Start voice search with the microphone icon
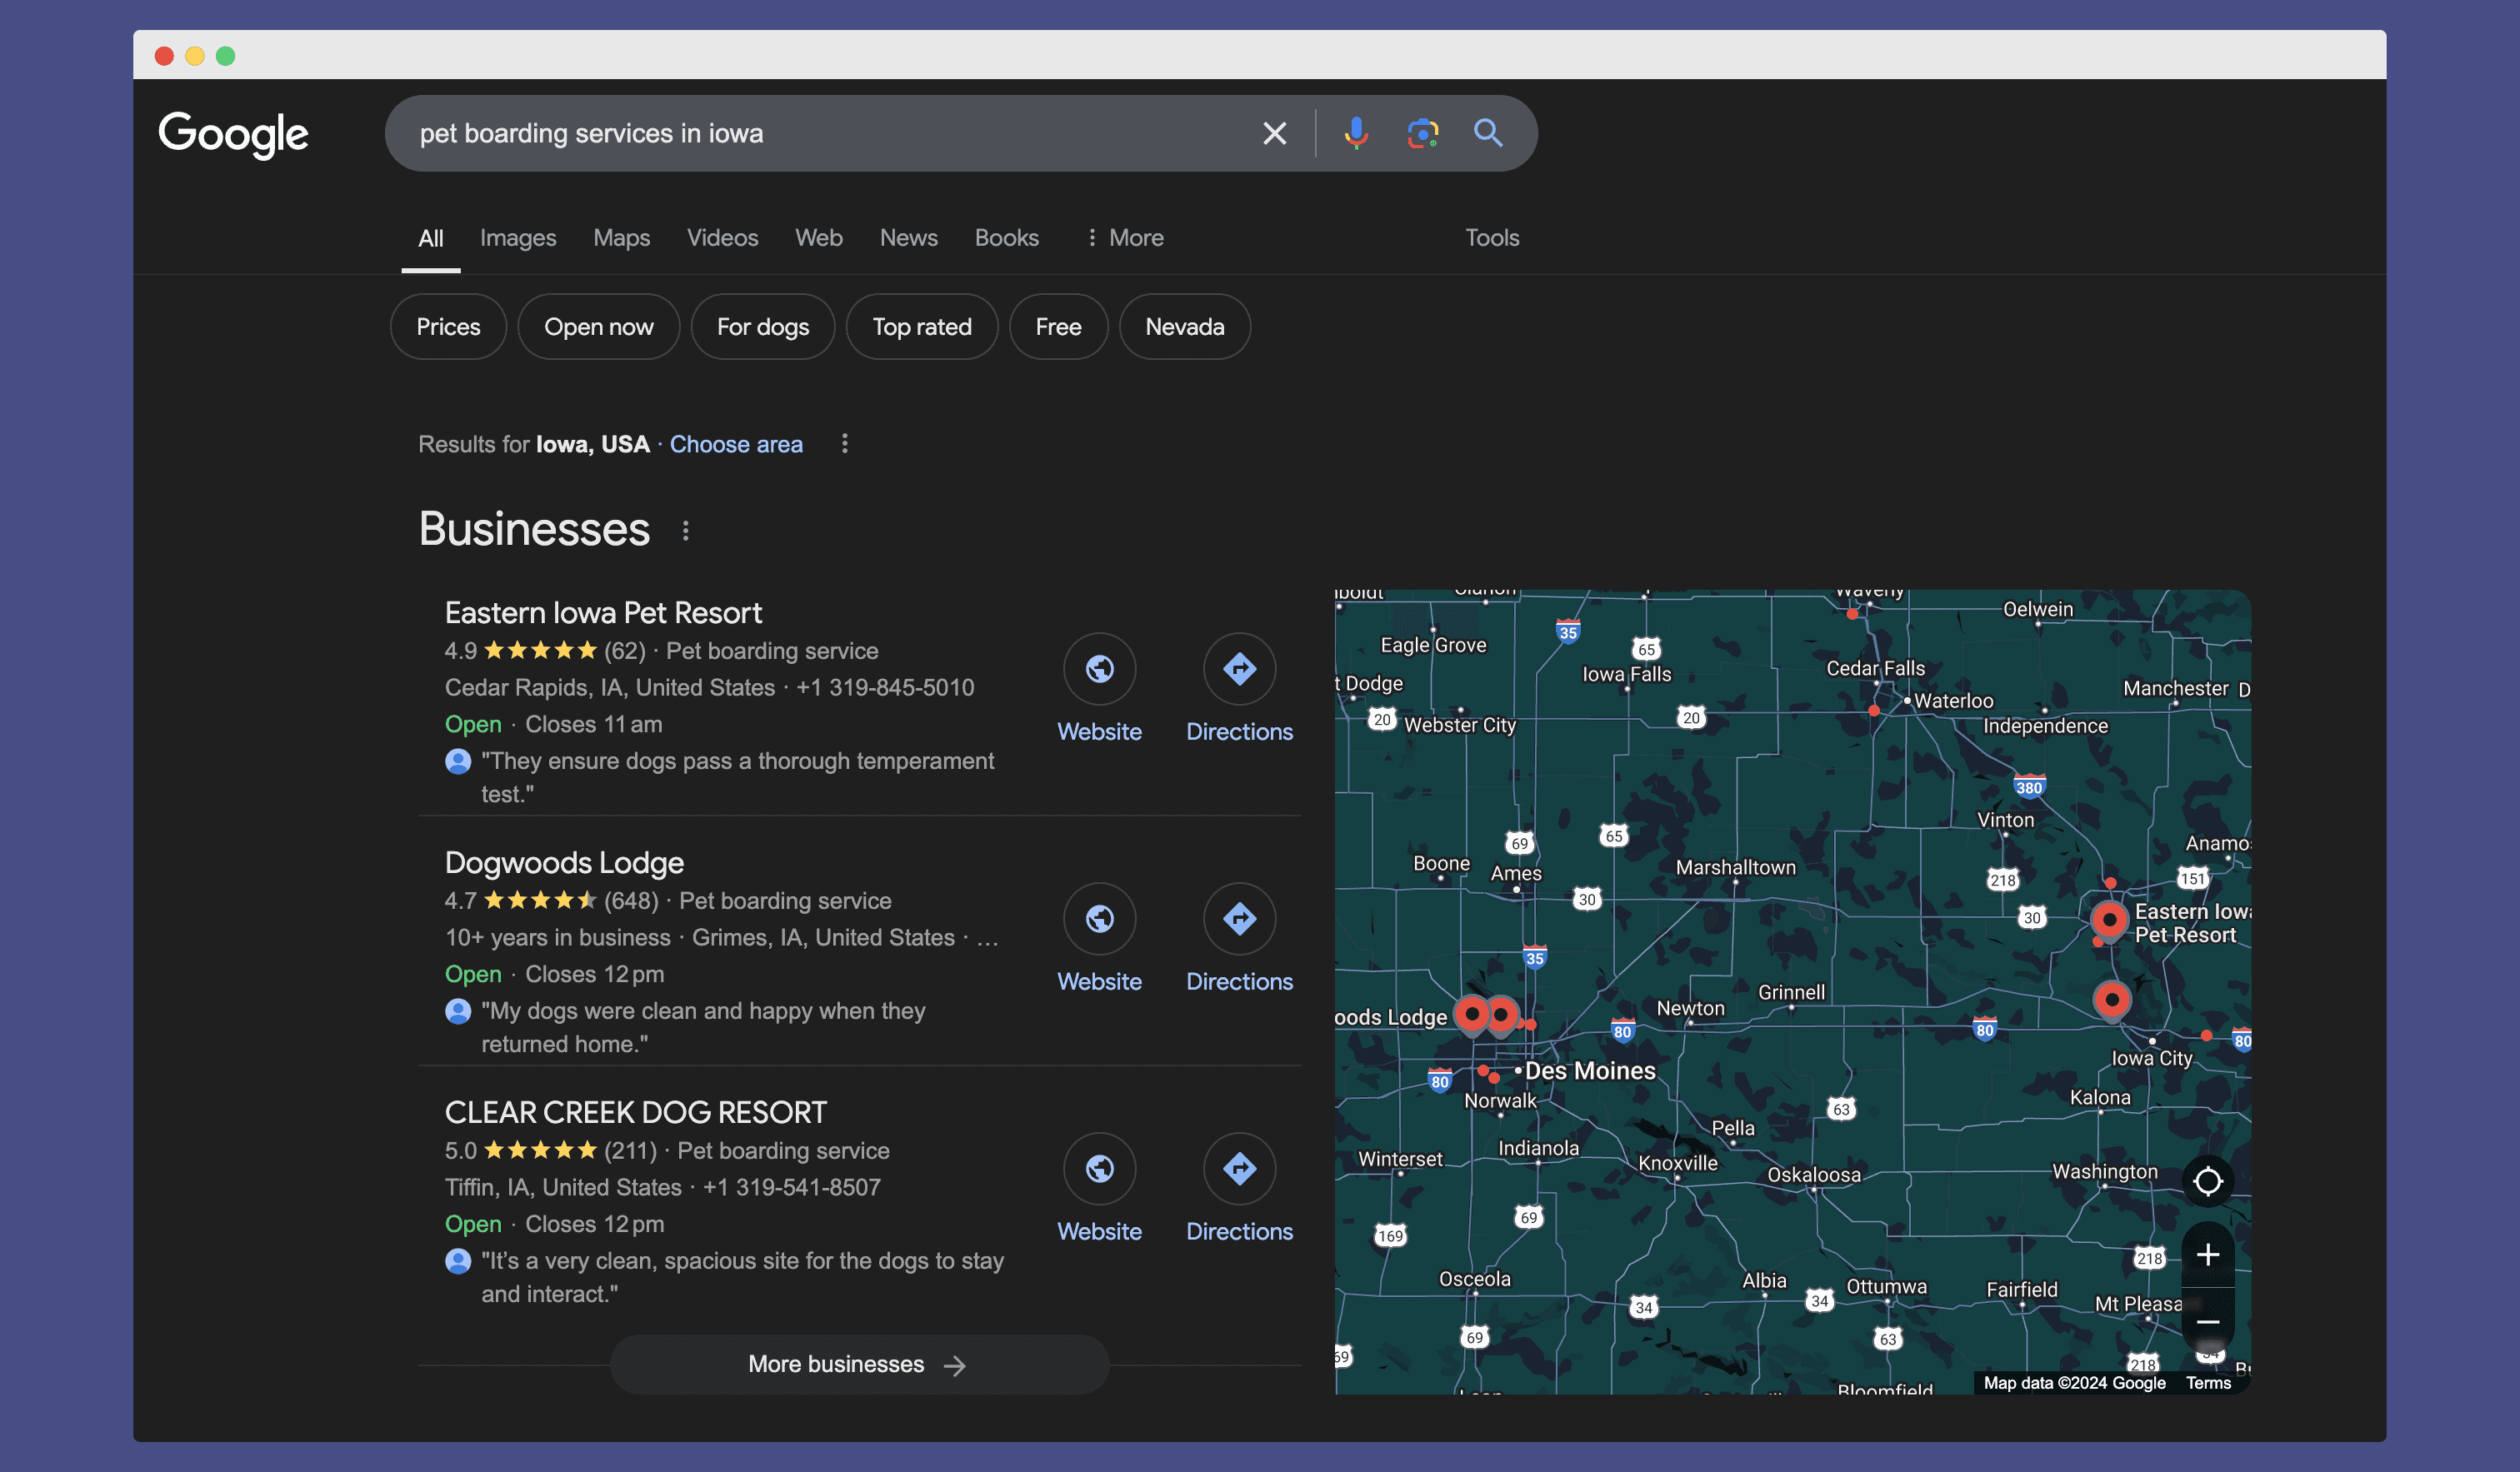Screen dimensions: 2520x1472 (1356, 133)
